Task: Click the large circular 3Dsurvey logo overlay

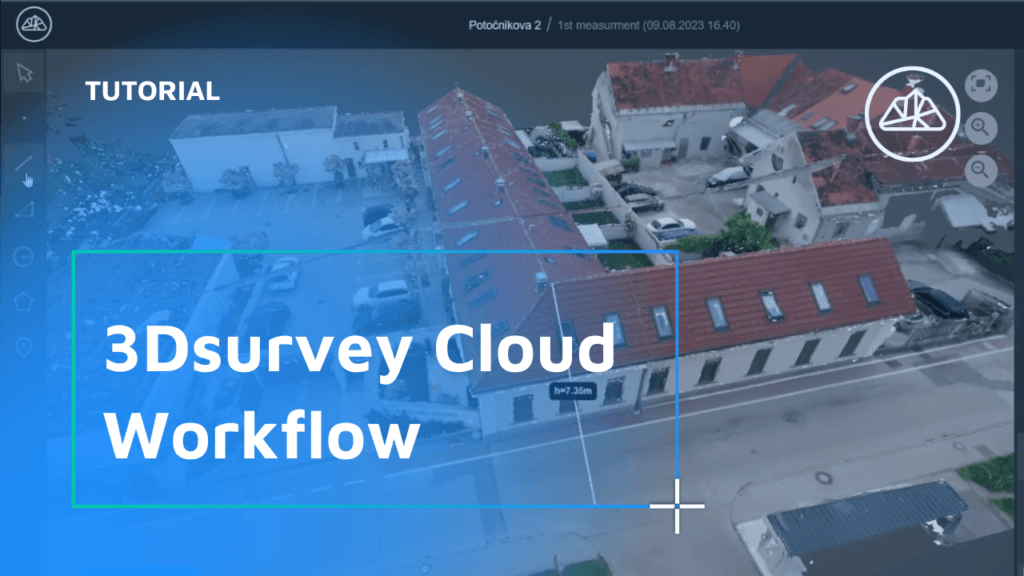Action: click(907, 113)
